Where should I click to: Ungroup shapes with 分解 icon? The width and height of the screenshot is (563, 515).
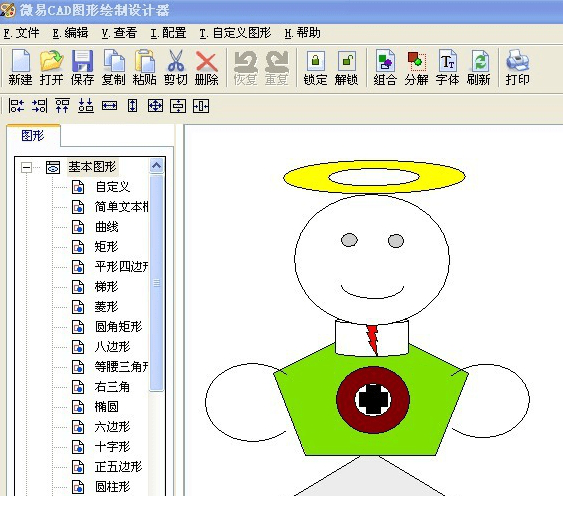416,67
